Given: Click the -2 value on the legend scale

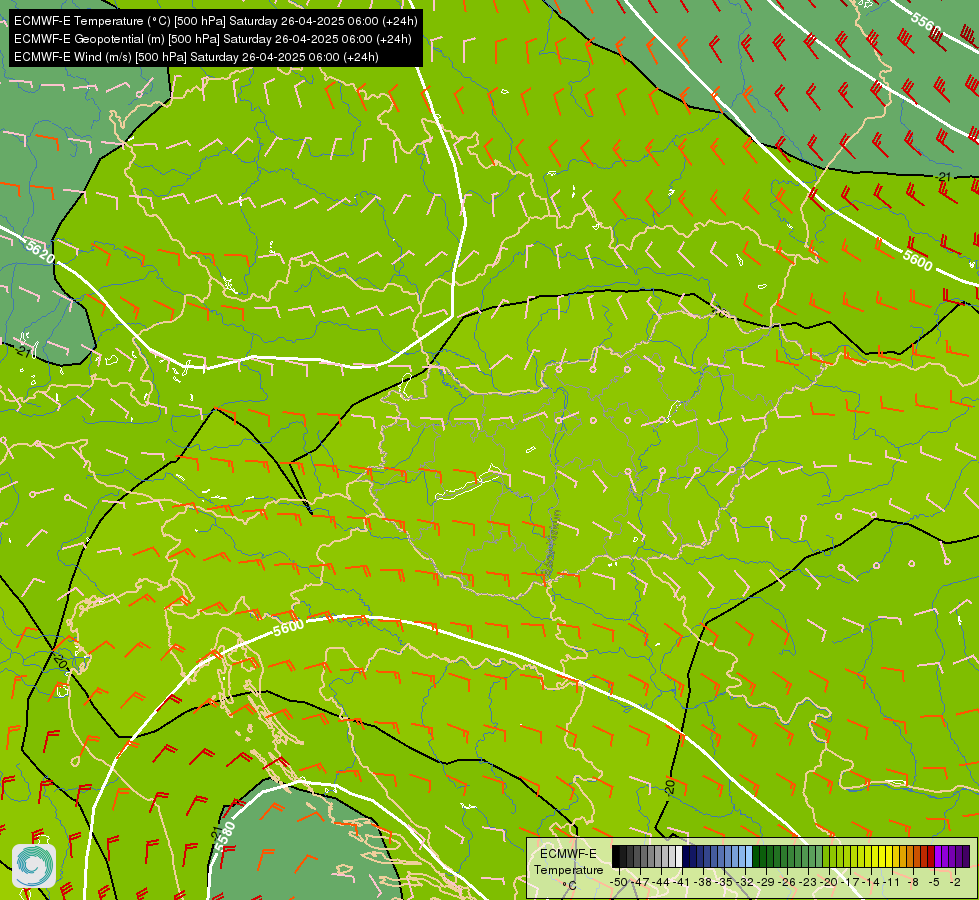Looking at the screenshot, I should (x=955, y=882).
